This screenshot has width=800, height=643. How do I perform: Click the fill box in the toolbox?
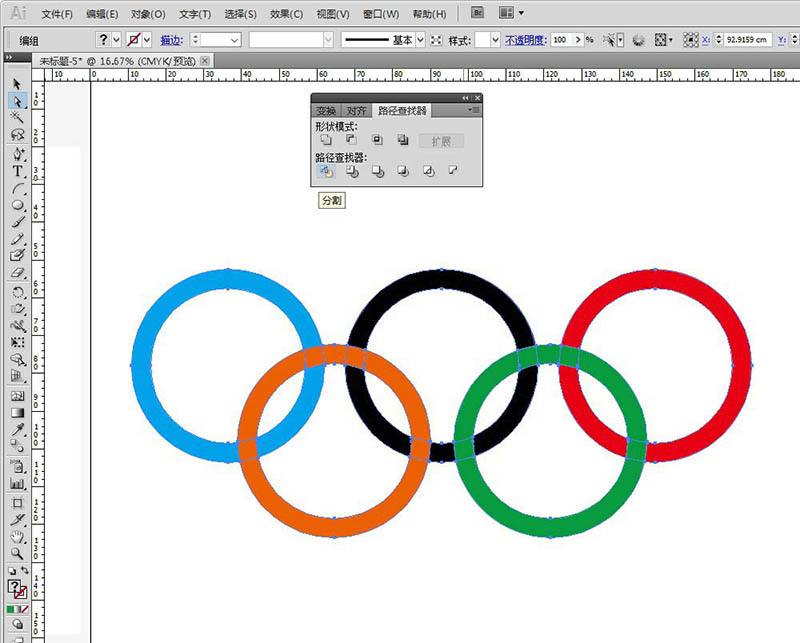click(15, 587)
